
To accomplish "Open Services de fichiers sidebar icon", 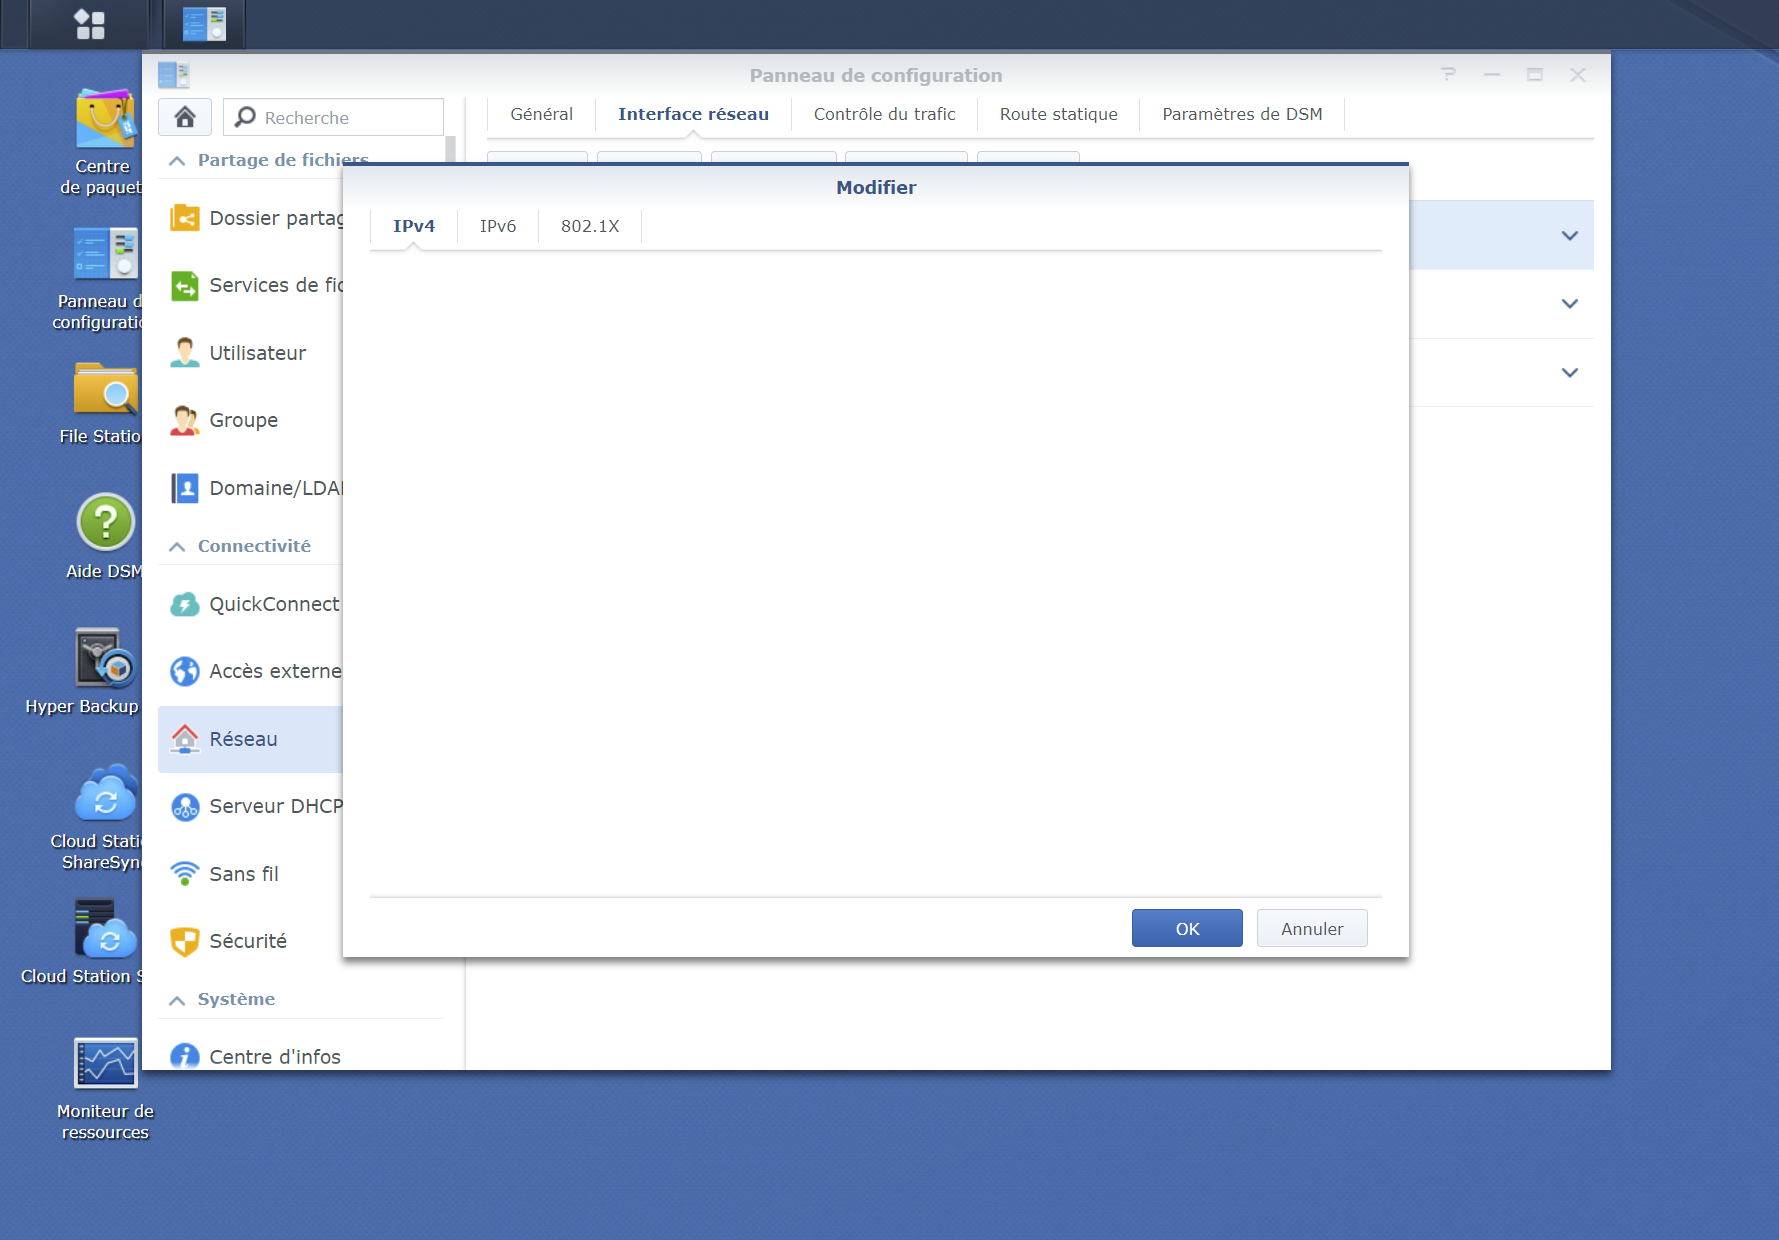I will click(185, 286).
